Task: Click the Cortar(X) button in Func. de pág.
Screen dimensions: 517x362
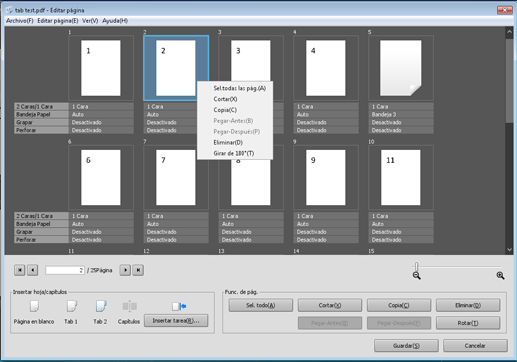Action: [330, 305]
